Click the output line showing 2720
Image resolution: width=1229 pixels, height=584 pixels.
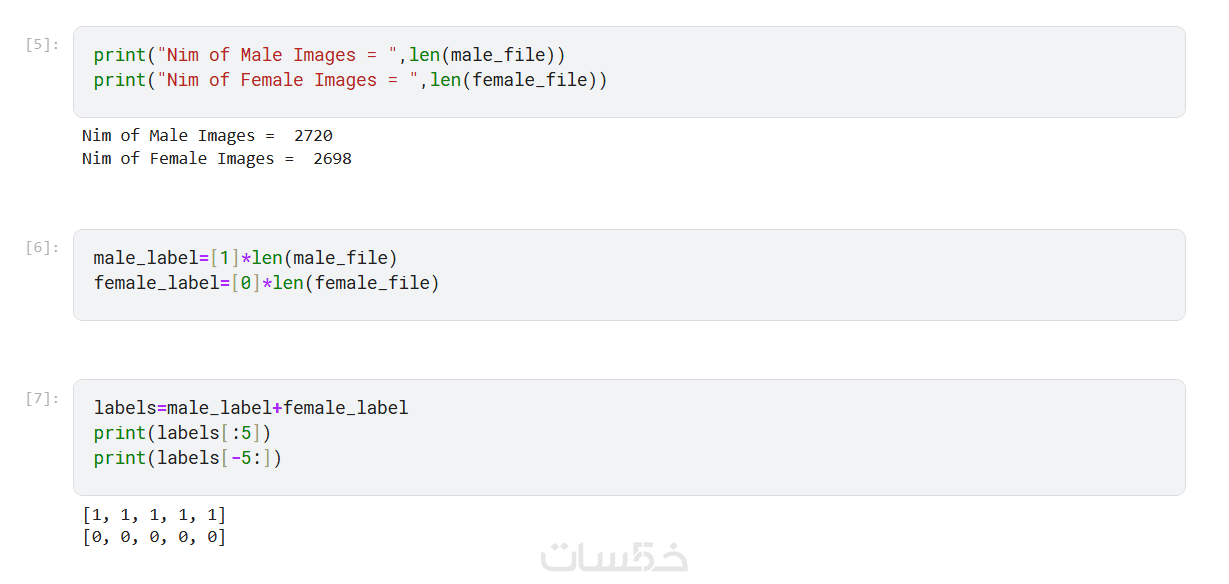coord(207,135)
